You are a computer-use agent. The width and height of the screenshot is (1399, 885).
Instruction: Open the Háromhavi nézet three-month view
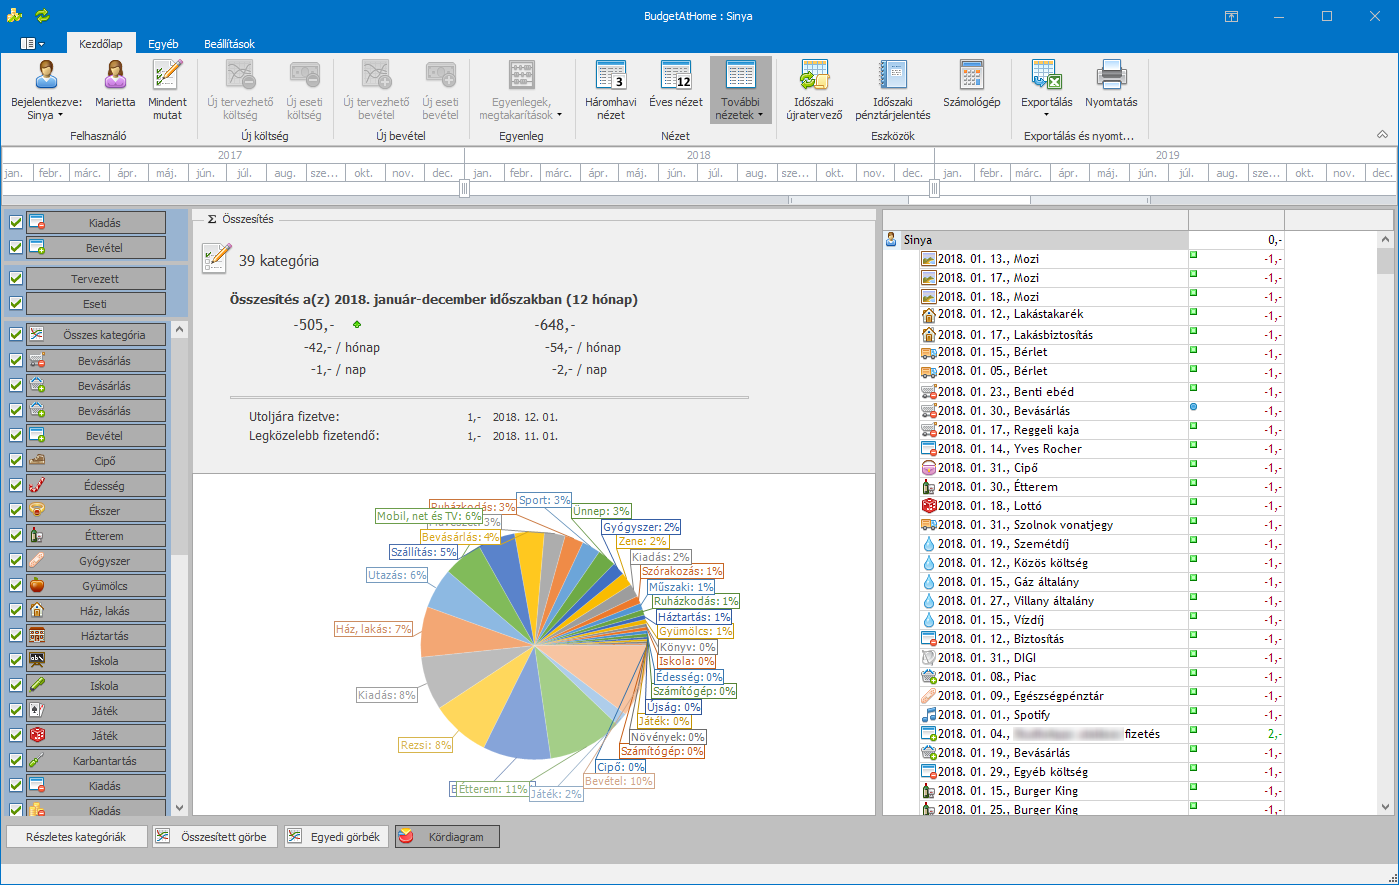(x=610, y=89)
